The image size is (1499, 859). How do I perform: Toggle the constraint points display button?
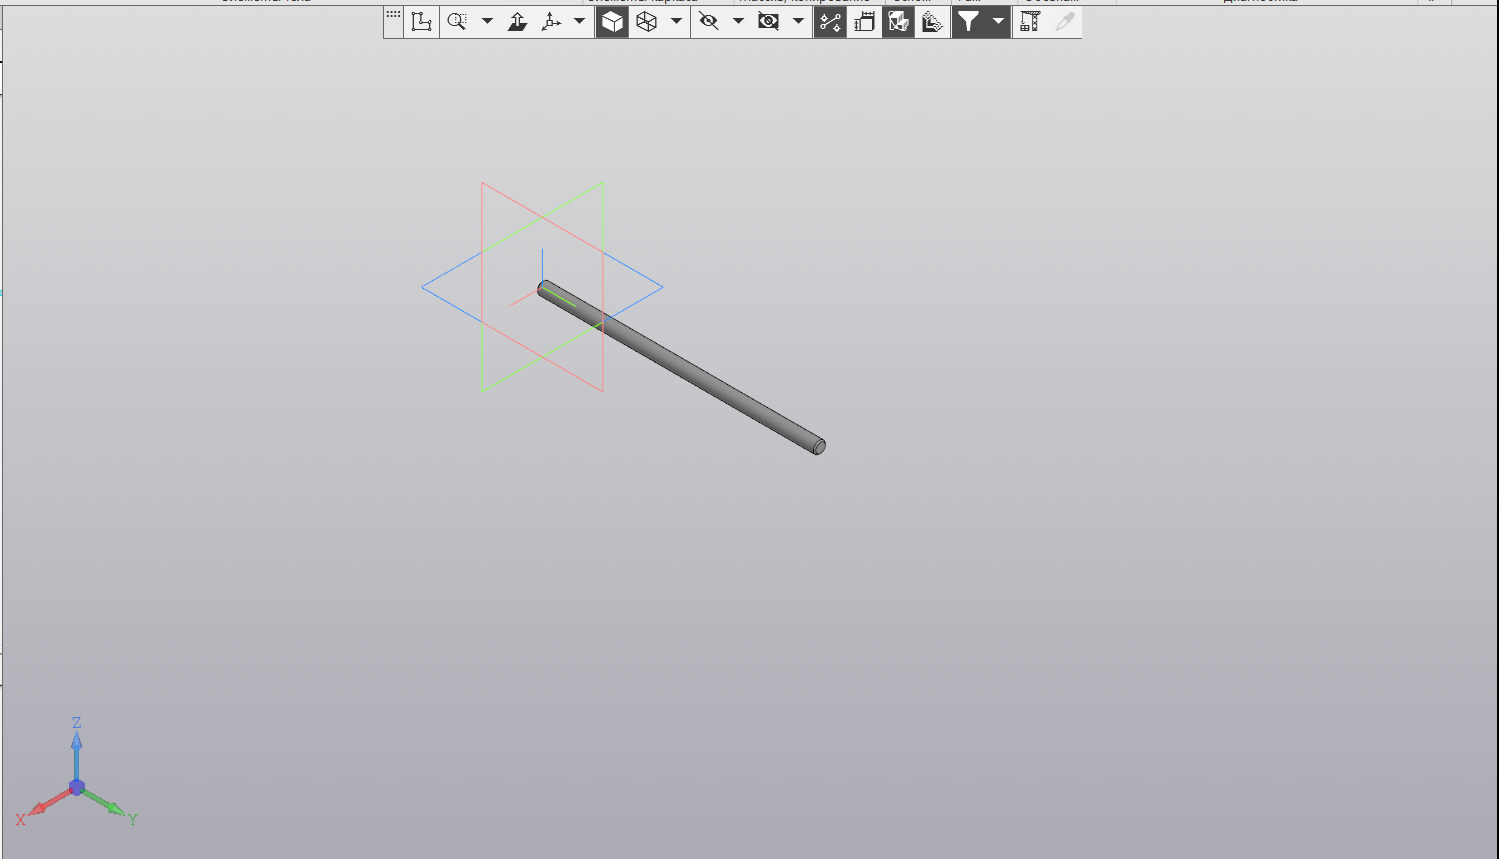830,21
